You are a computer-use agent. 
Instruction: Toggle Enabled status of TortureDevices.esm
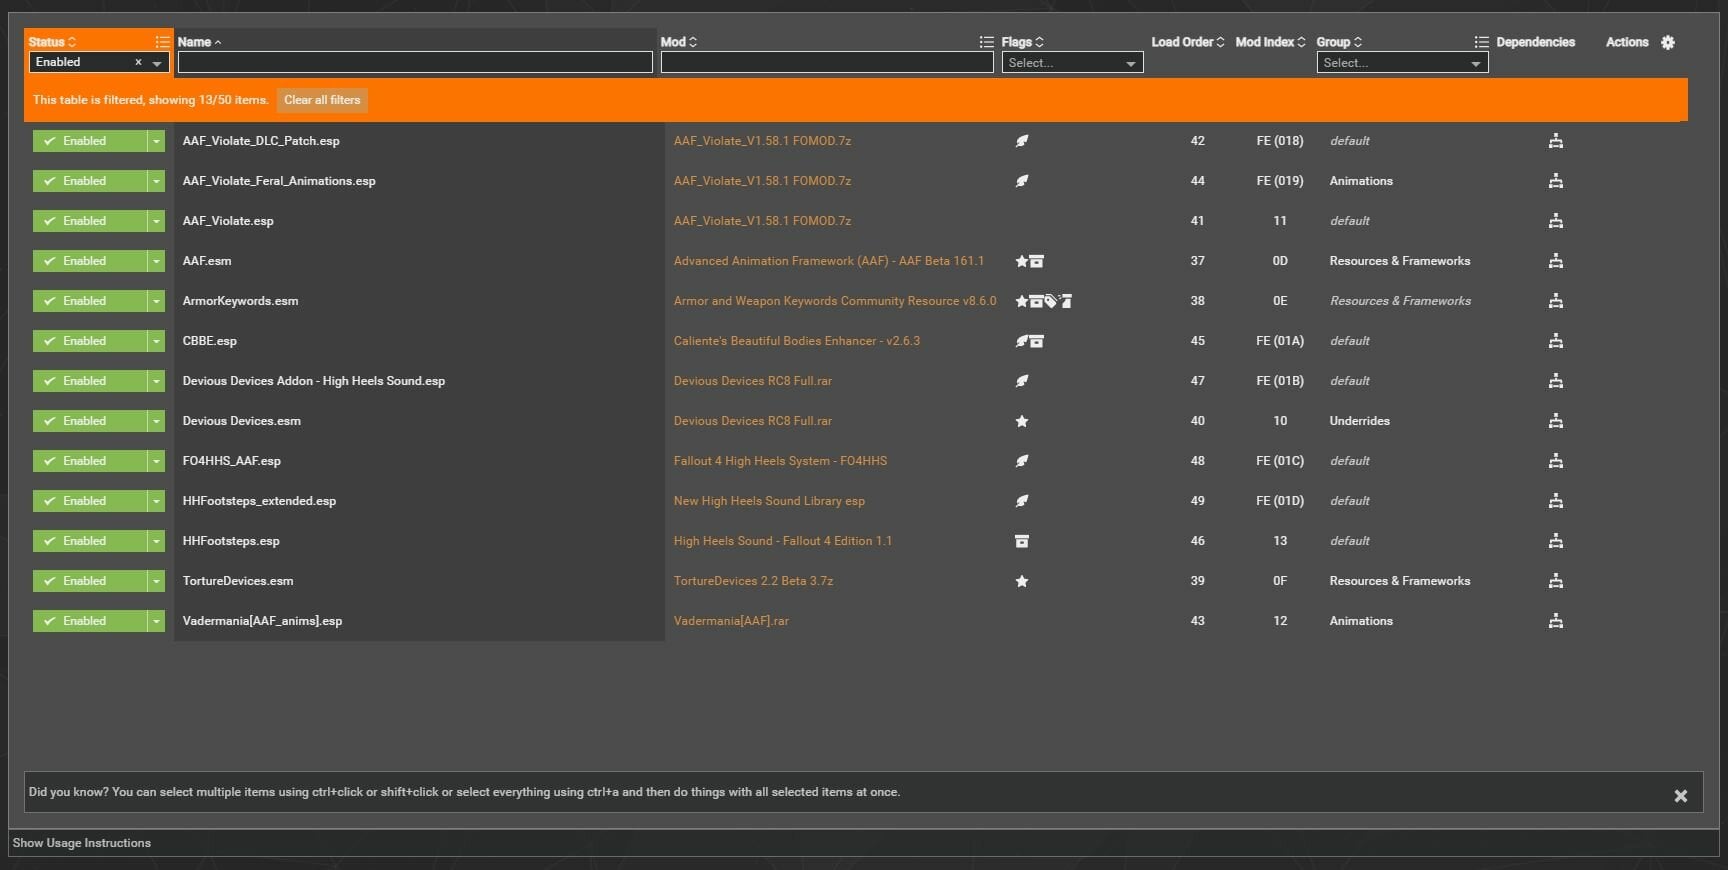tap(90, 581)
